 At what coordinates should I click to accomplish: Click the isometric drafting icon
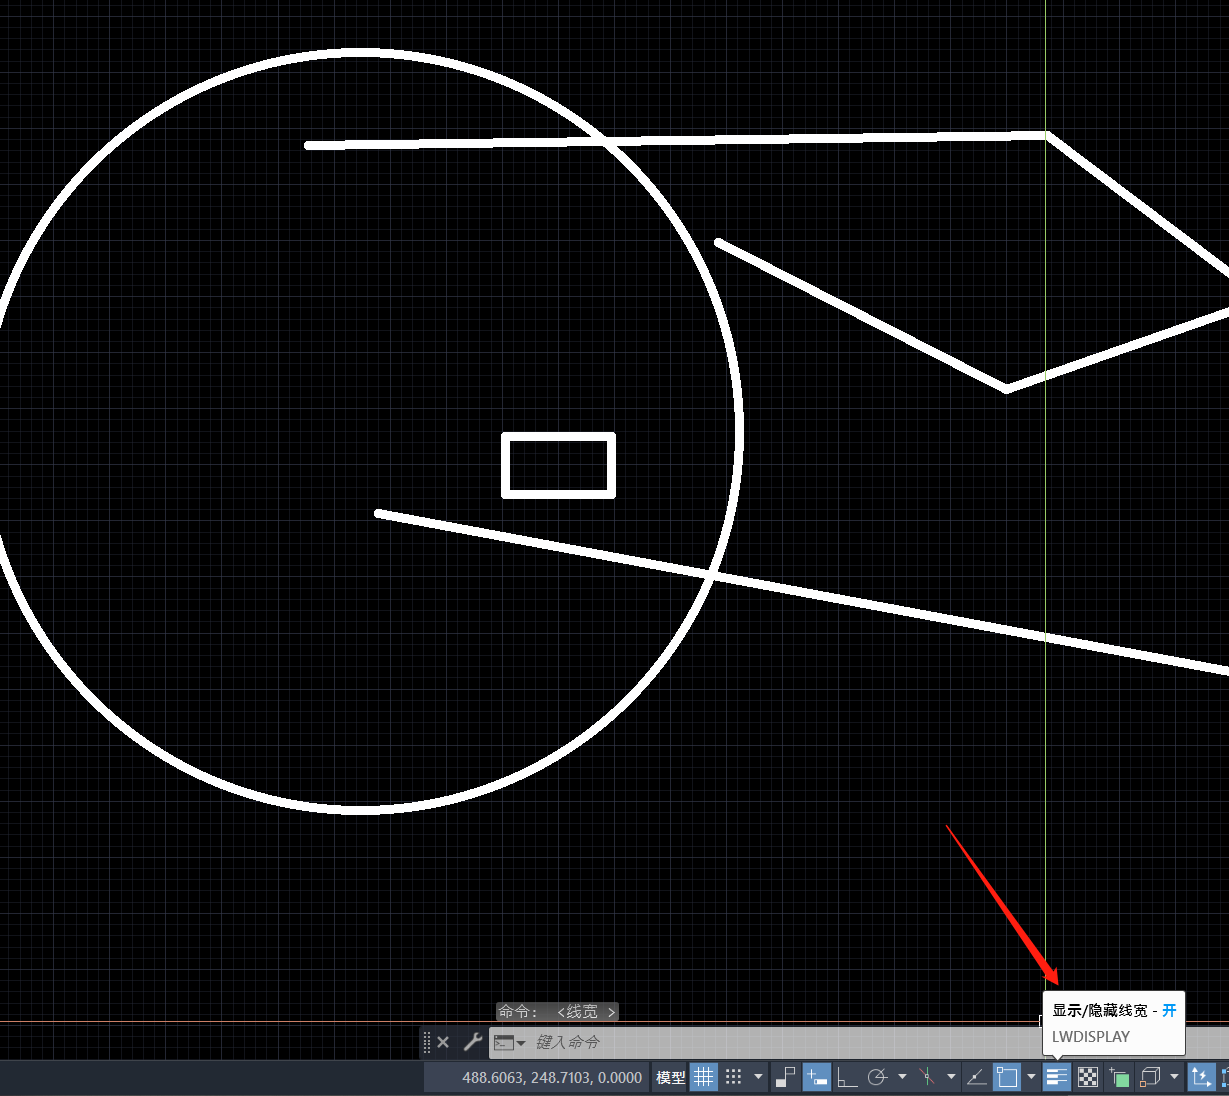point(928,1077)
